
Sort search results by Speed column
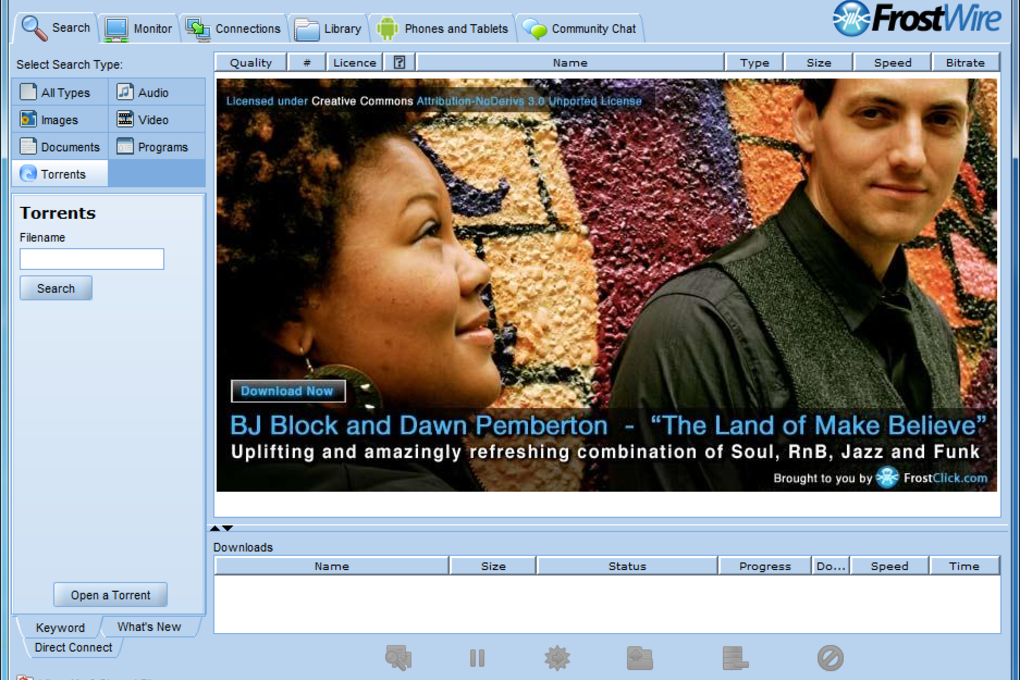(892, 62)
